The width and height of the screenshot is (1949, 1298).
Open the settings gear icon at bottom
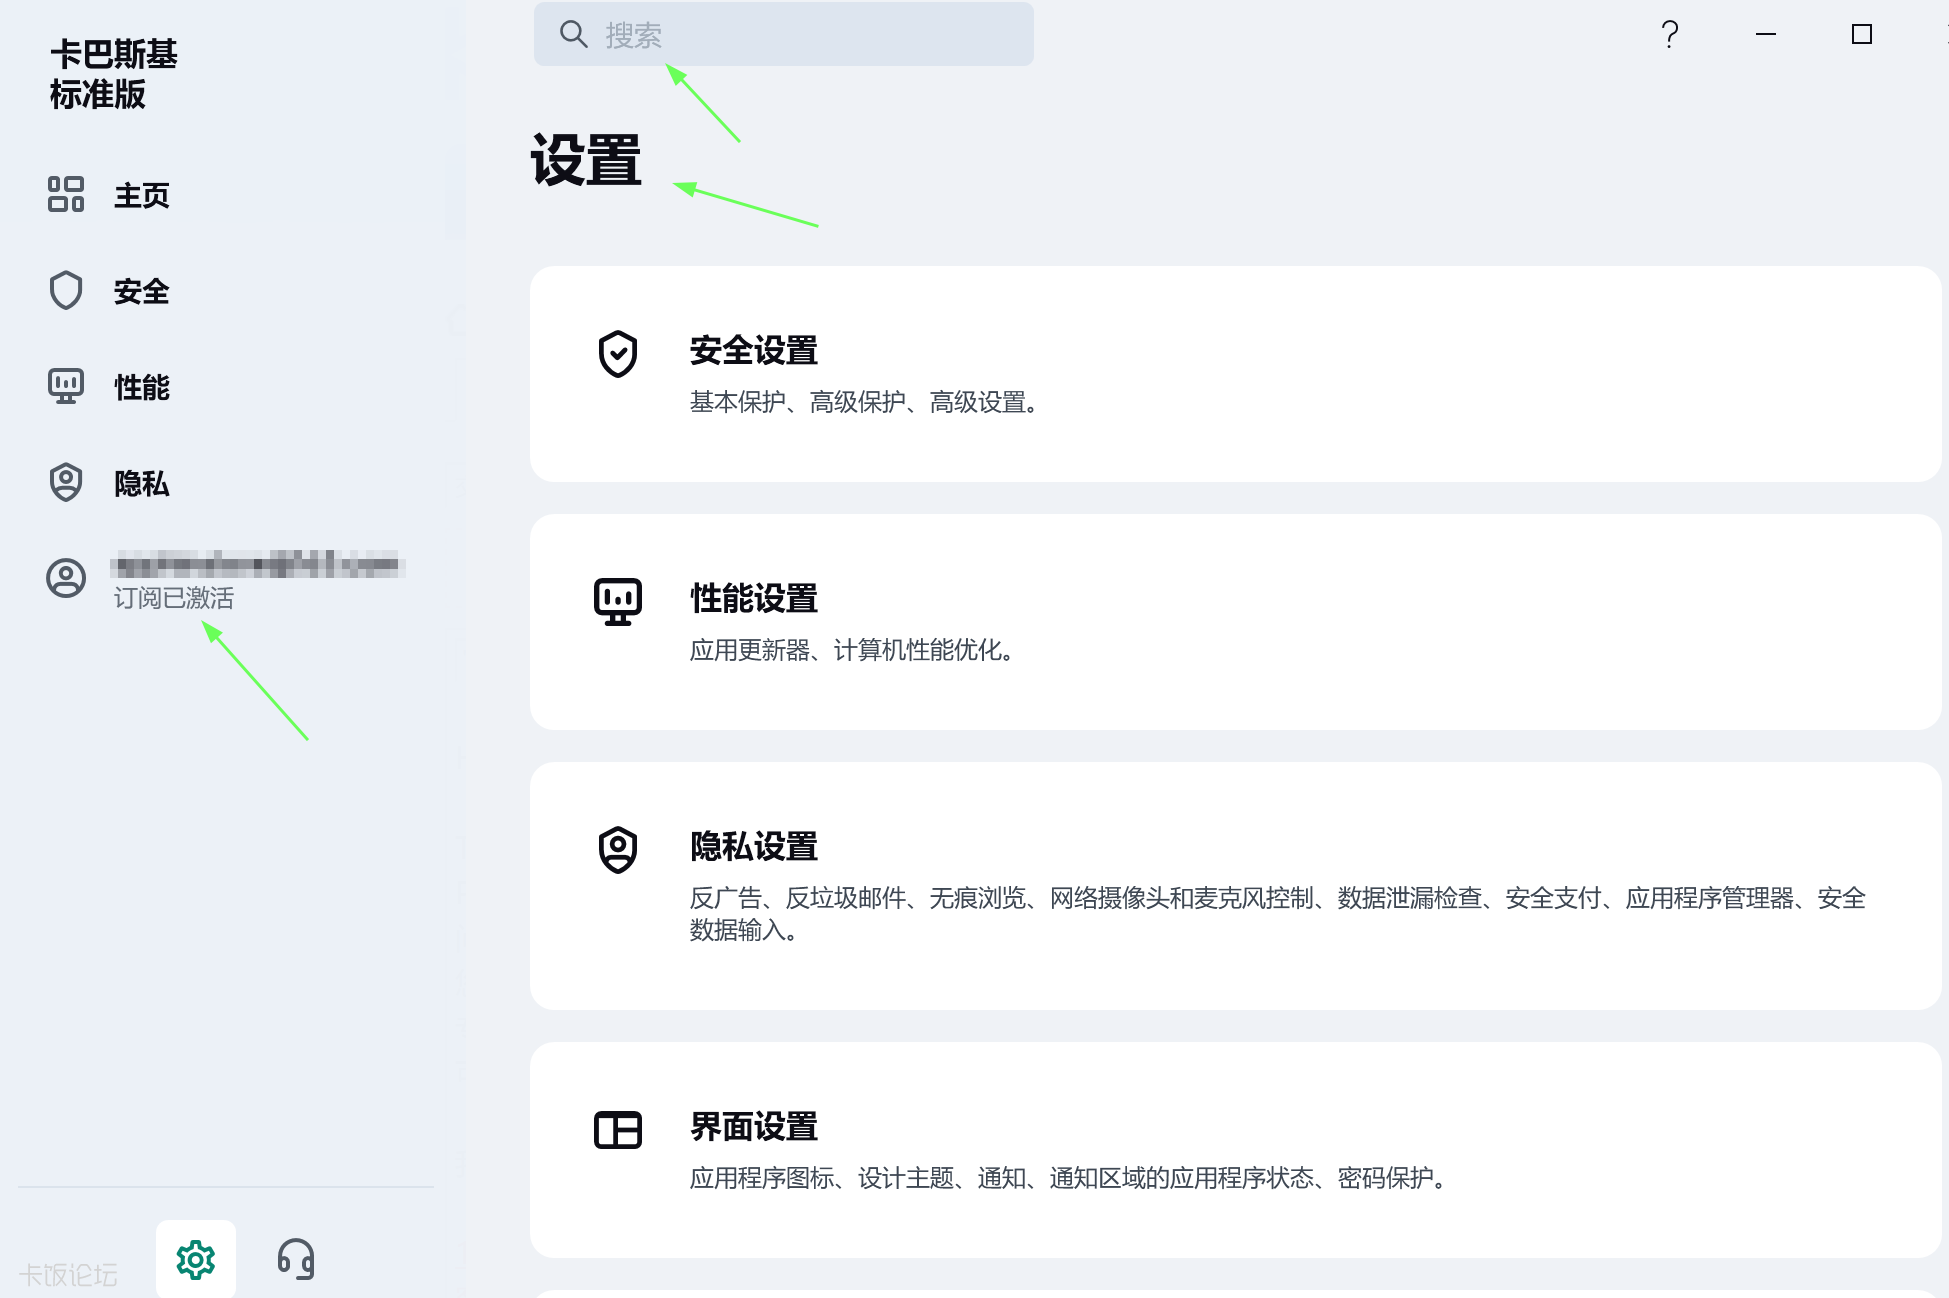196,1259
